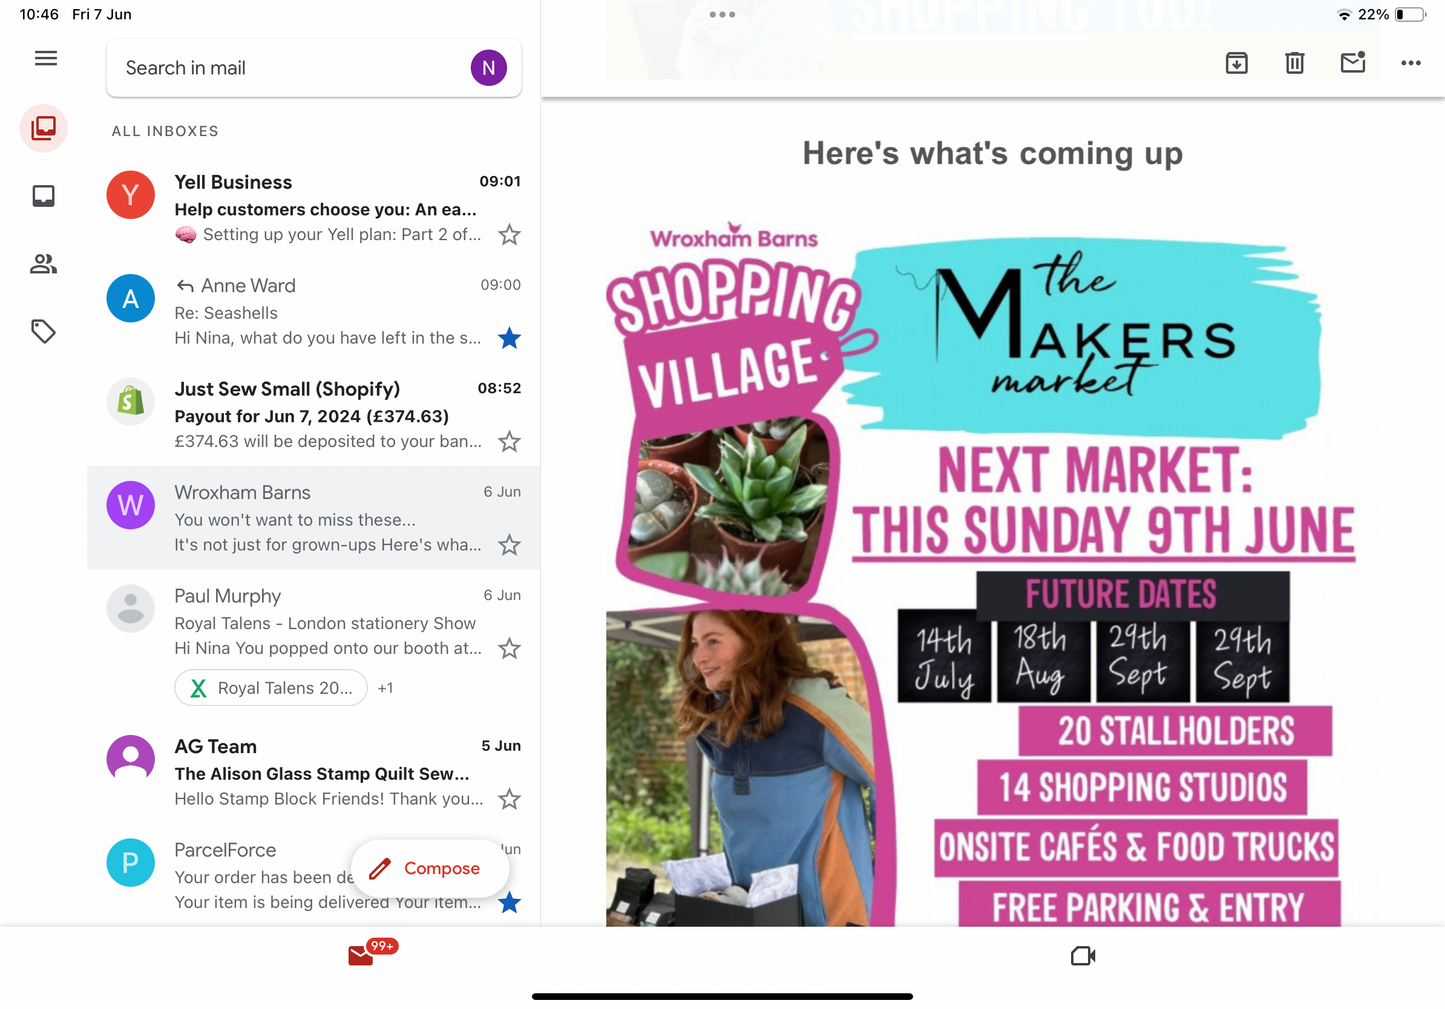The width and height of the screenshot is (1445, 1009).
Task: Mark the email as unread
Action: 1353,62
